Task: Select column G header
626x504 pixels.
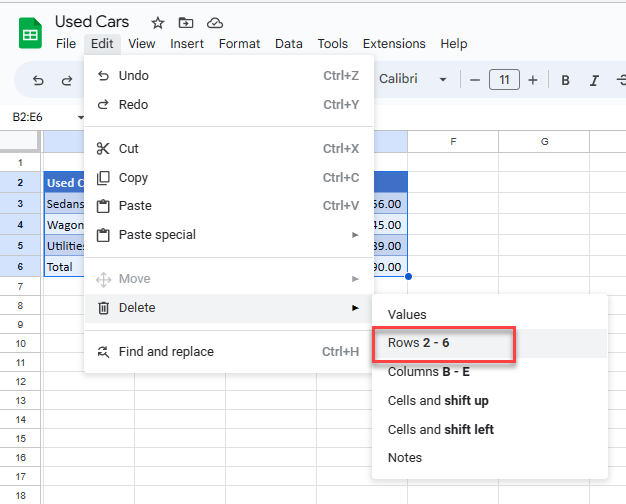Action: point(544,142)
